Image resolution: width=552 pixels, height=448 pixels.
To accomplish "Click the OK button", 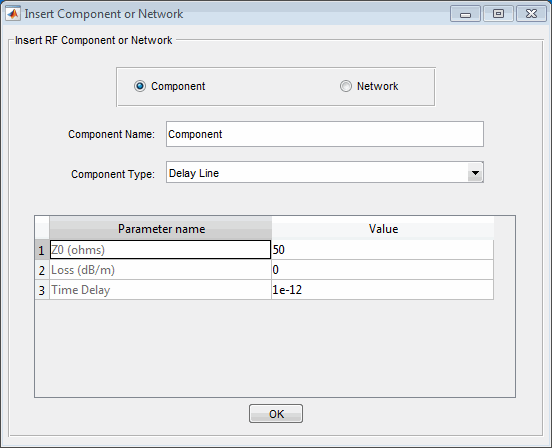I will [x=276, y=414].
